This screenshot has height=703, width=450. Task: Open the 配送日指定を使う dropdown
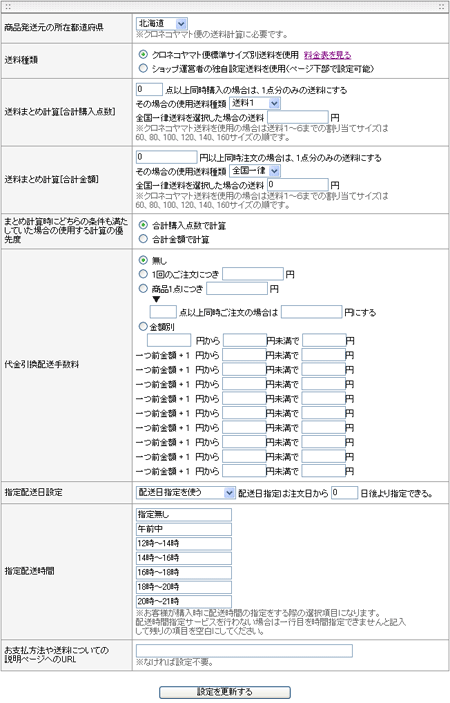coord(186,493)
